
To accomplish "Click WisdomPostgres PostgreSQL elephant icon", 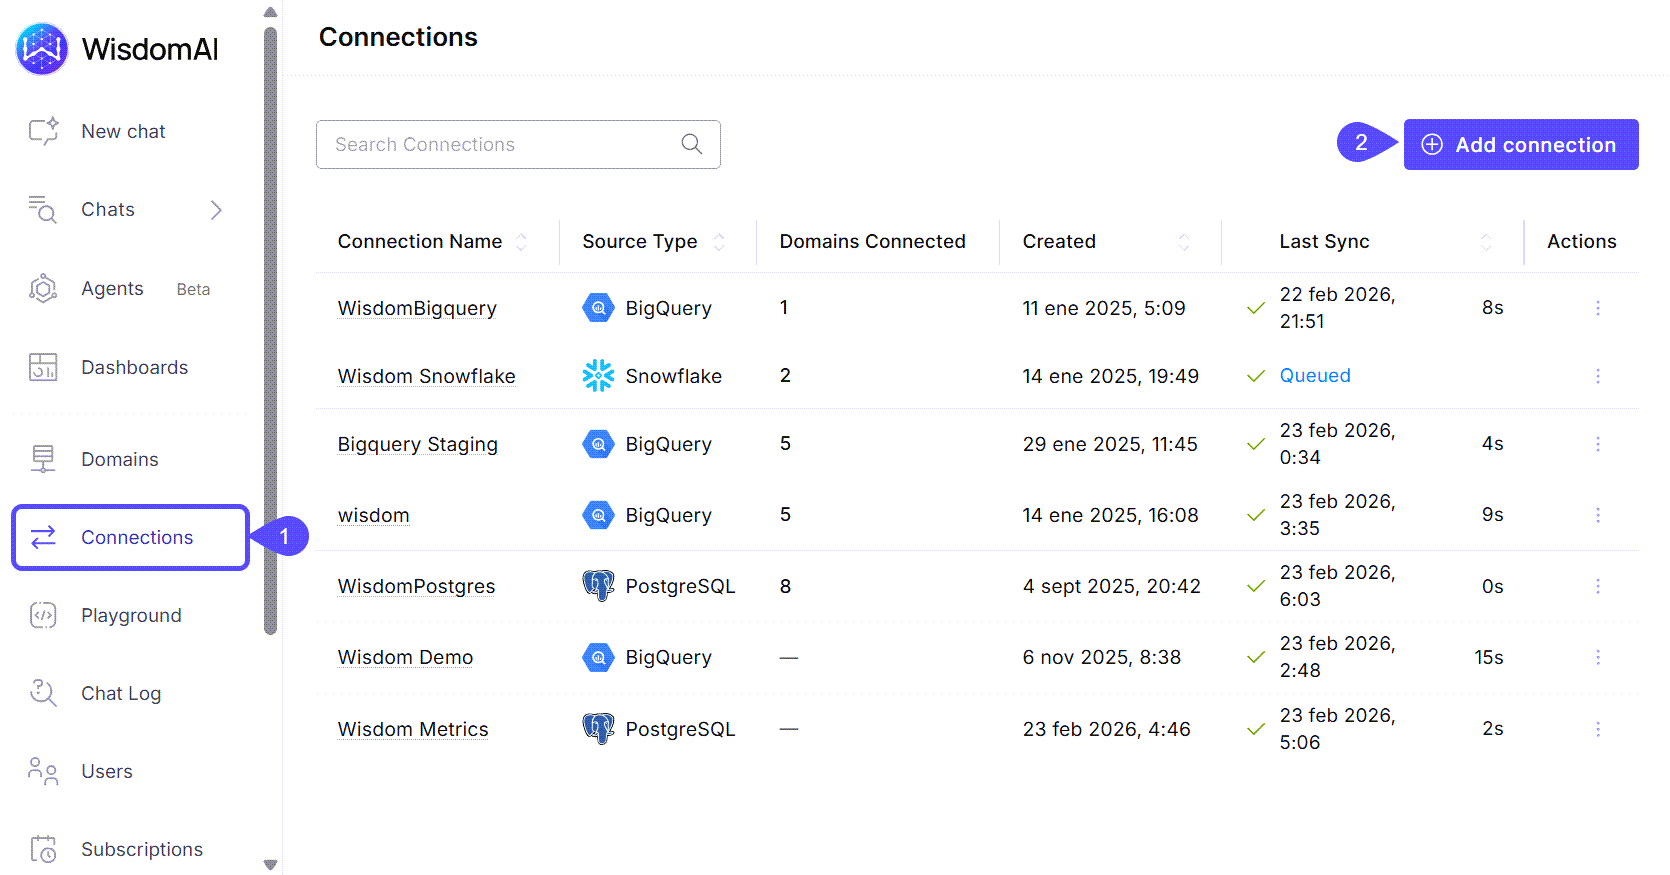I will pyautogui.click(x=598, y=586).
